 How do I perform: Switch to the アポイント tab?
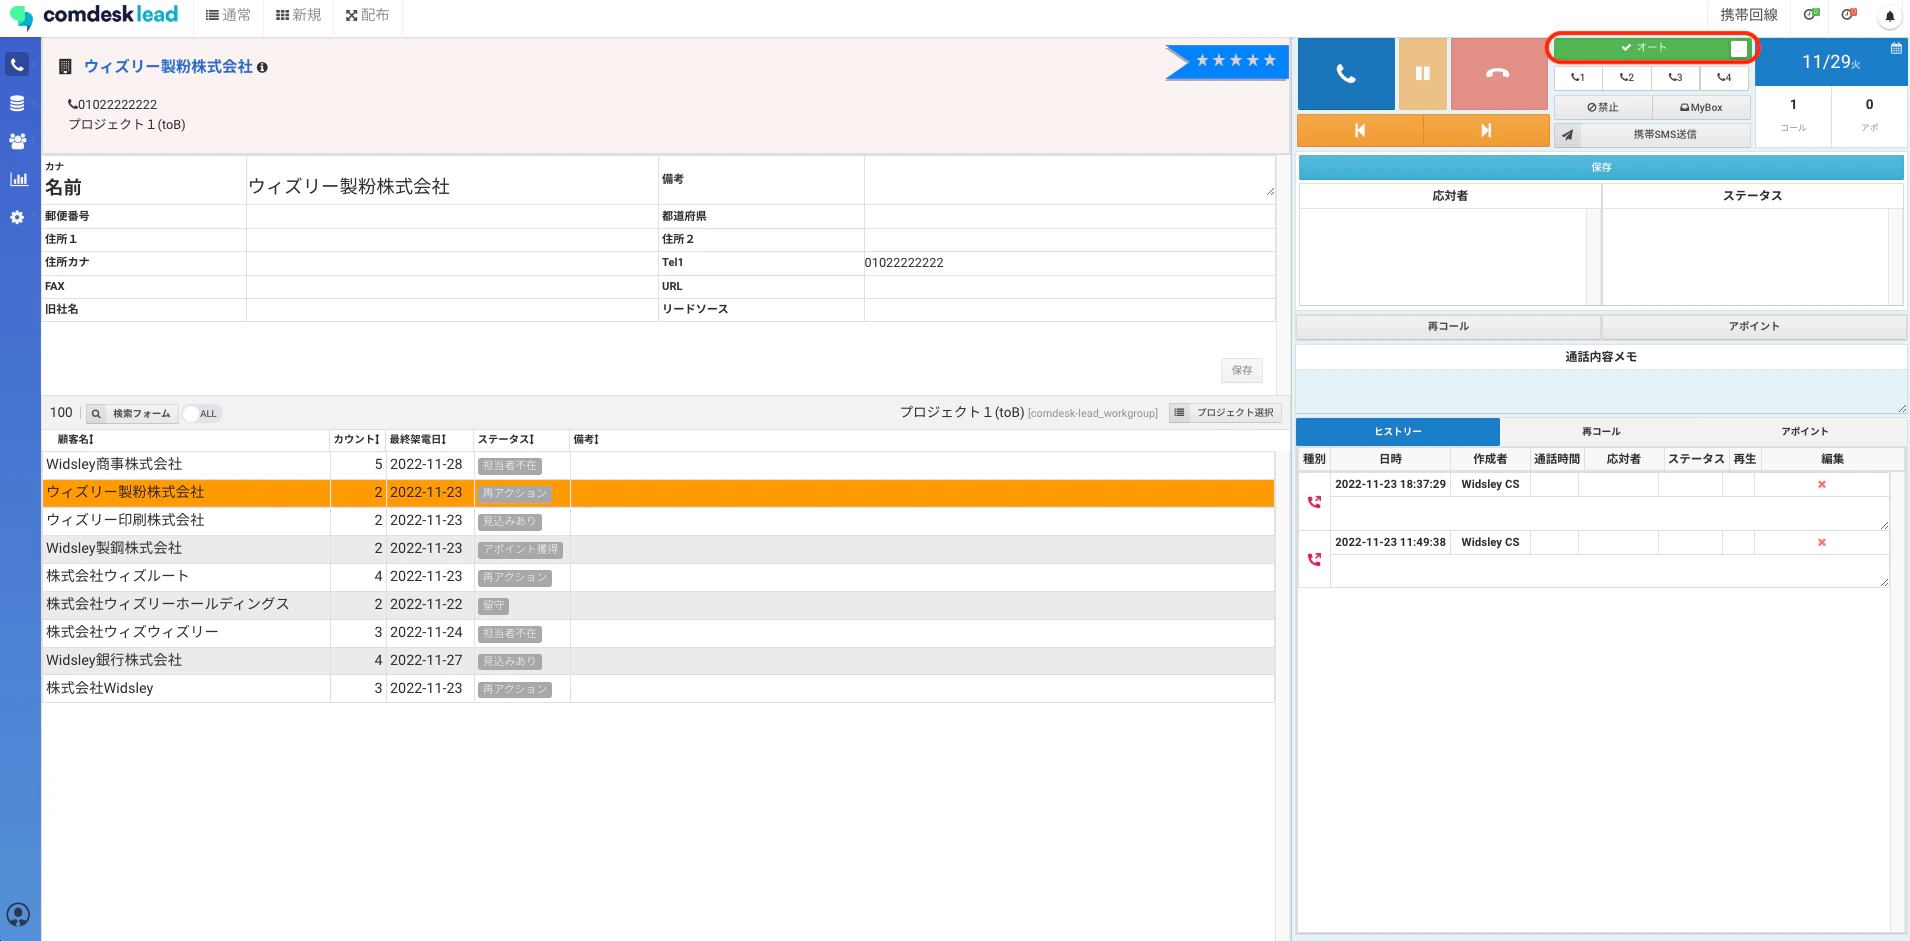click(x=1804, y=431)
